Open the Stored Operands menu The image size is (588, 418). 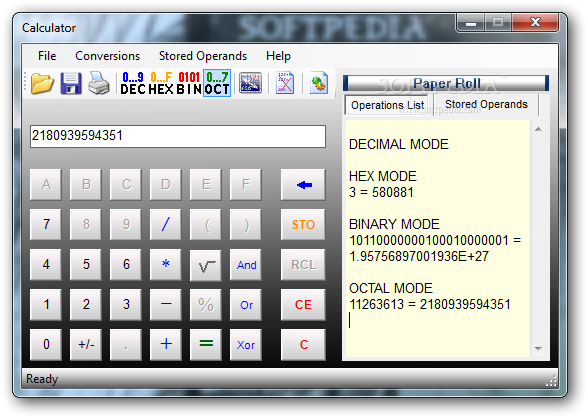tap(203, 56)
